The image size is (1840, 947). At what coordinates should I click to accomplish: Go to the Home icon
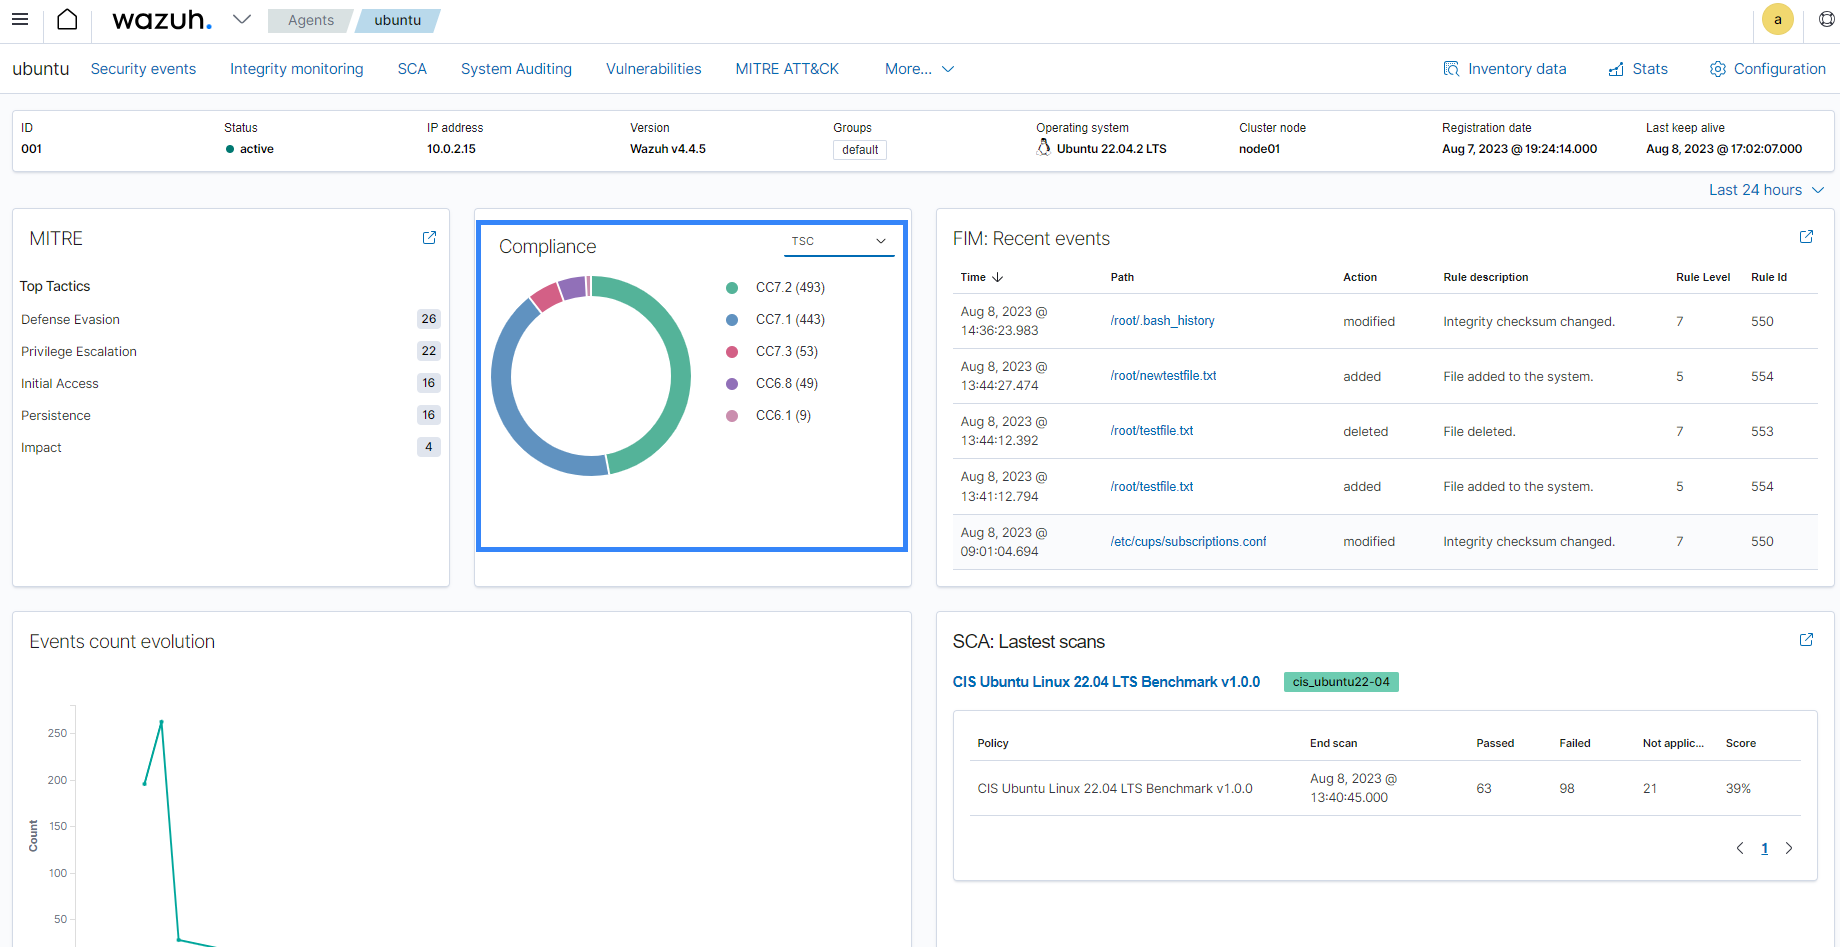point(67,19)
